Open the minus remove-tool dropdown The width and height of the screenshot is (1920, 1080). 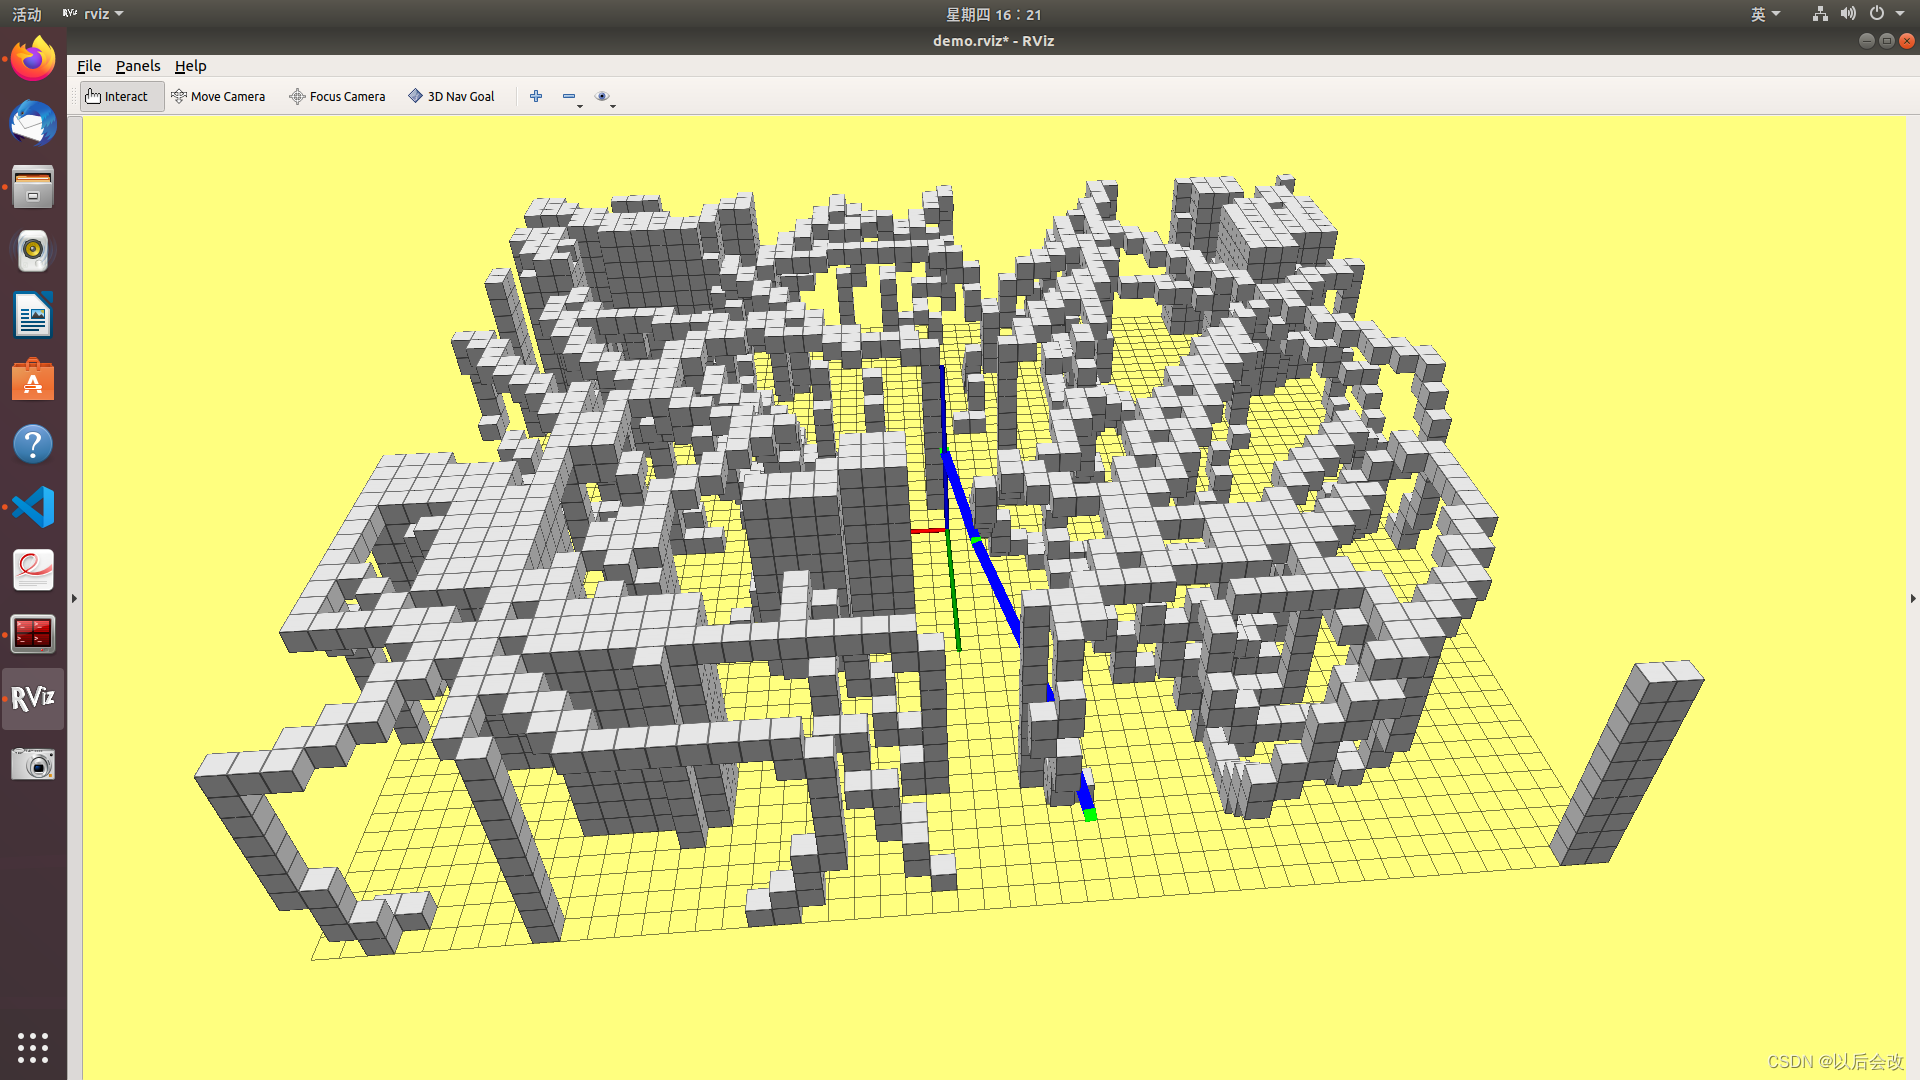571,97
